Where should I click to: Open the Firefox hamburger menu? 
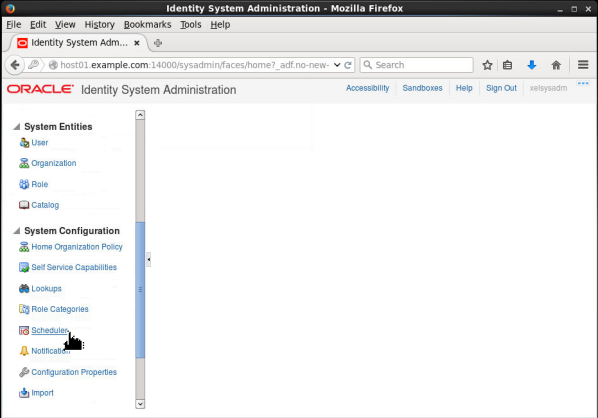(x=583, y=65)
